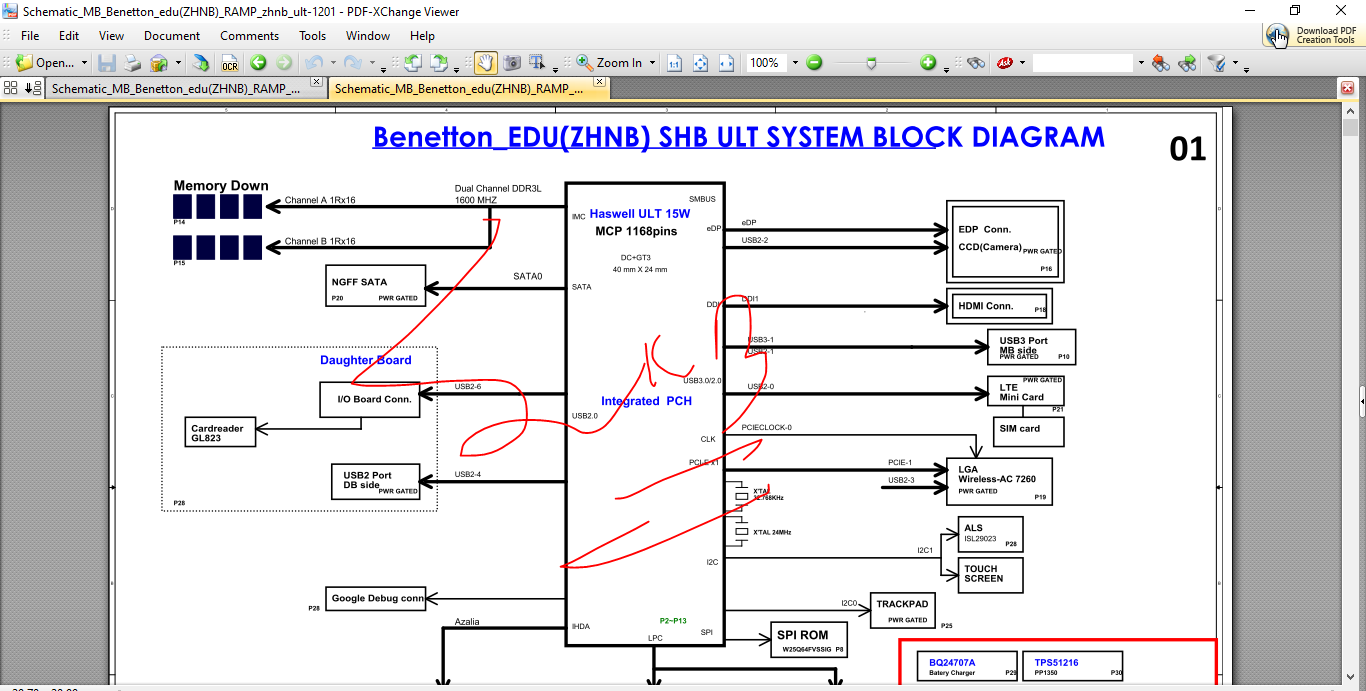This screenshot has height=691, width=1366.
Task: Click the Email document icon
Action: (x=159, y=62)
